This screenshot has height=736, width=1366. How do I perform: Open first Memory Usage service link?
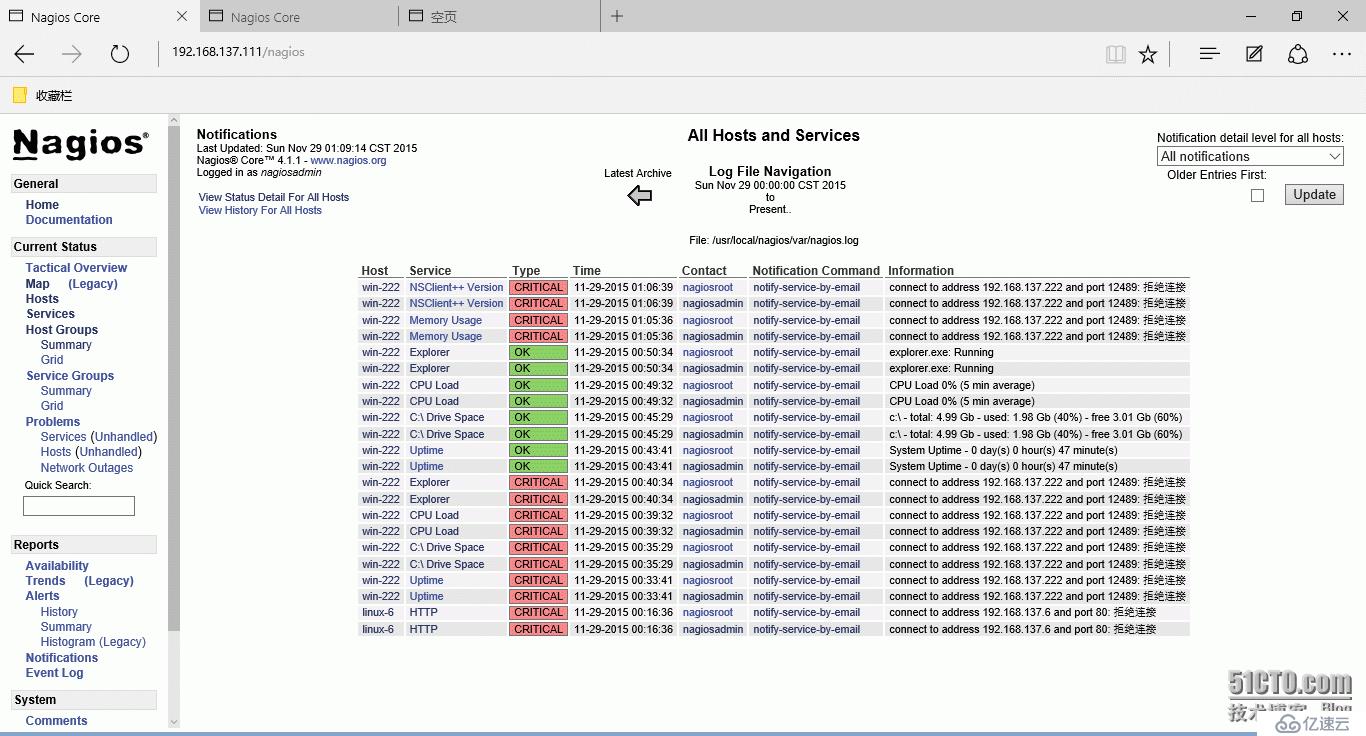(446, 320)
